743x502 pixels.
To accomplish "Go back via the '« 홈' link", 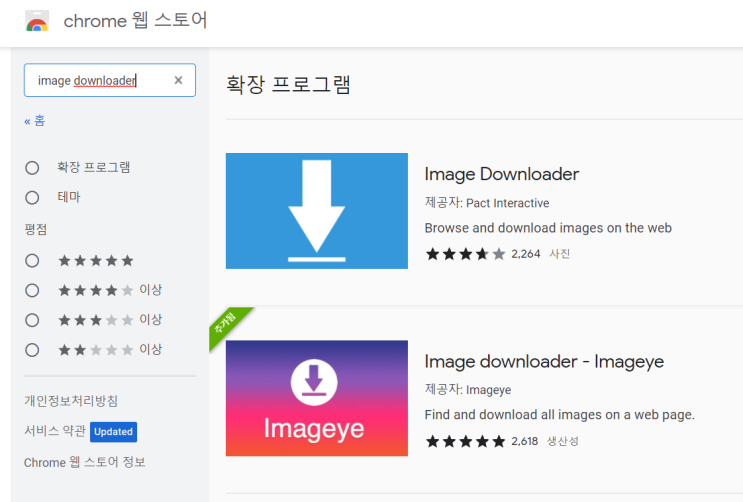I will [x=35, y=121].
